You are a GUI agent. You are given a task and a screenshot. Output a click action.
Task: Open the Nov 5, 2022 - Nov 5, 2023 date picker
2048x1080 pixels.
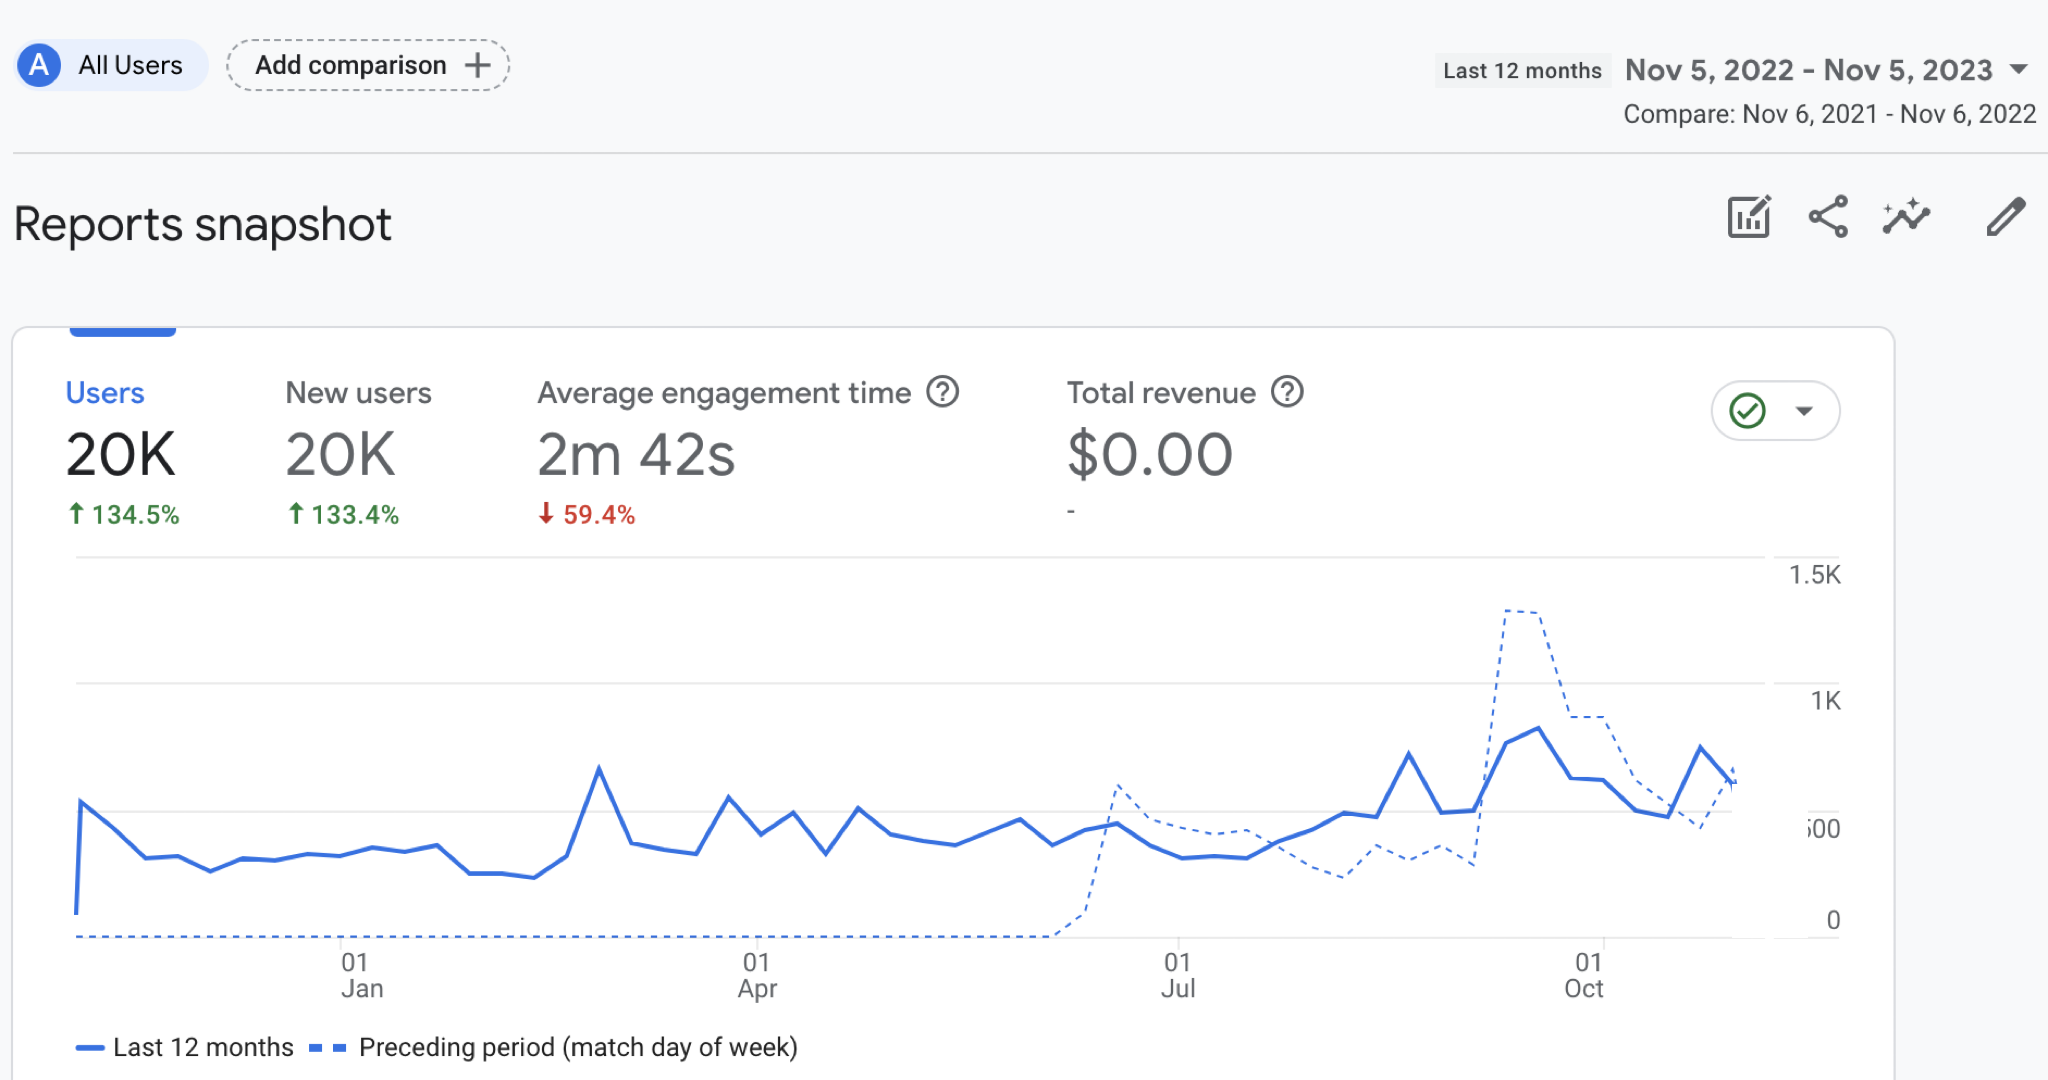click(x=1808, y=69)
